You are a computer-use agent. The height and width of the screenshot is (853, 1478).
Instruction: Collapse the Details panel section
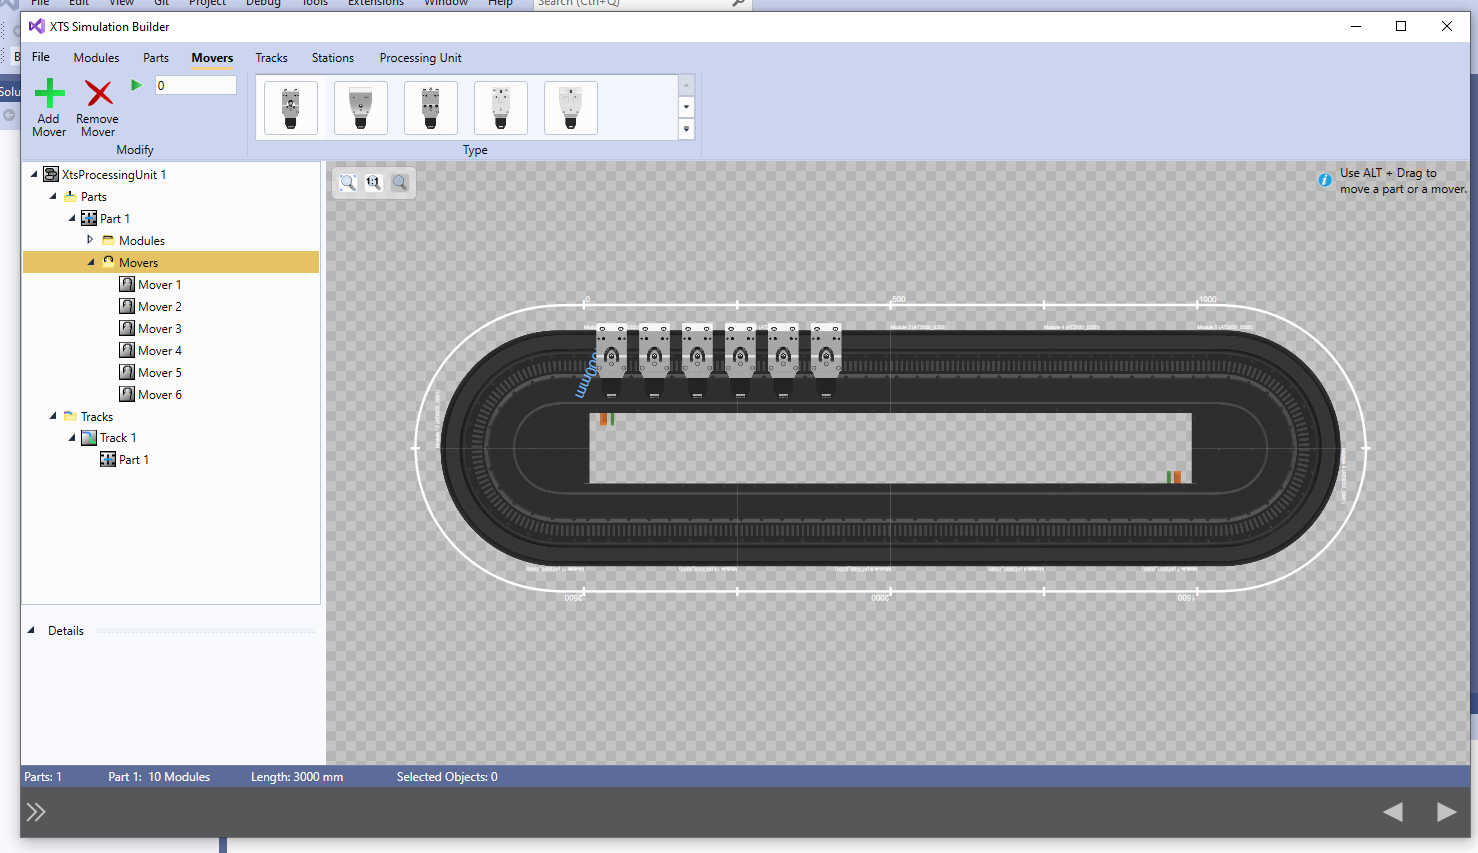pyautogui.click(x=31, y=630)
